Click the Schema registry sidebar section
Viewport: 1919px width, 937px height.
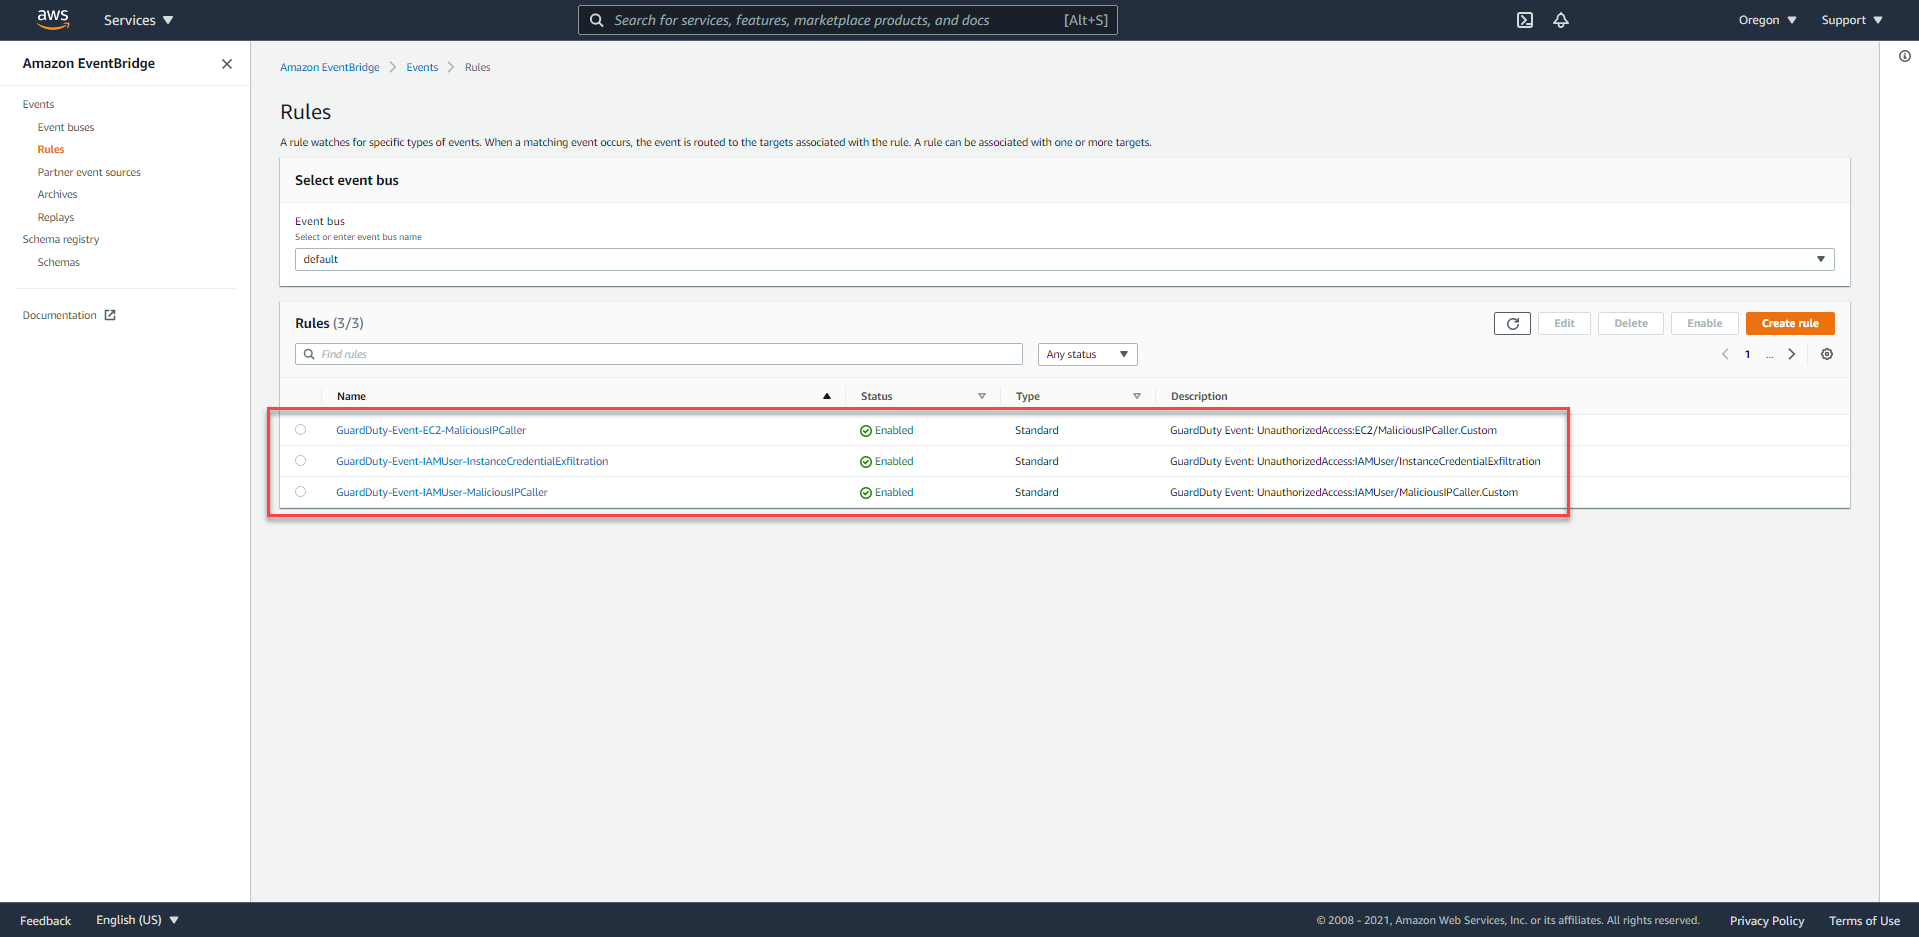click(61, 239)
